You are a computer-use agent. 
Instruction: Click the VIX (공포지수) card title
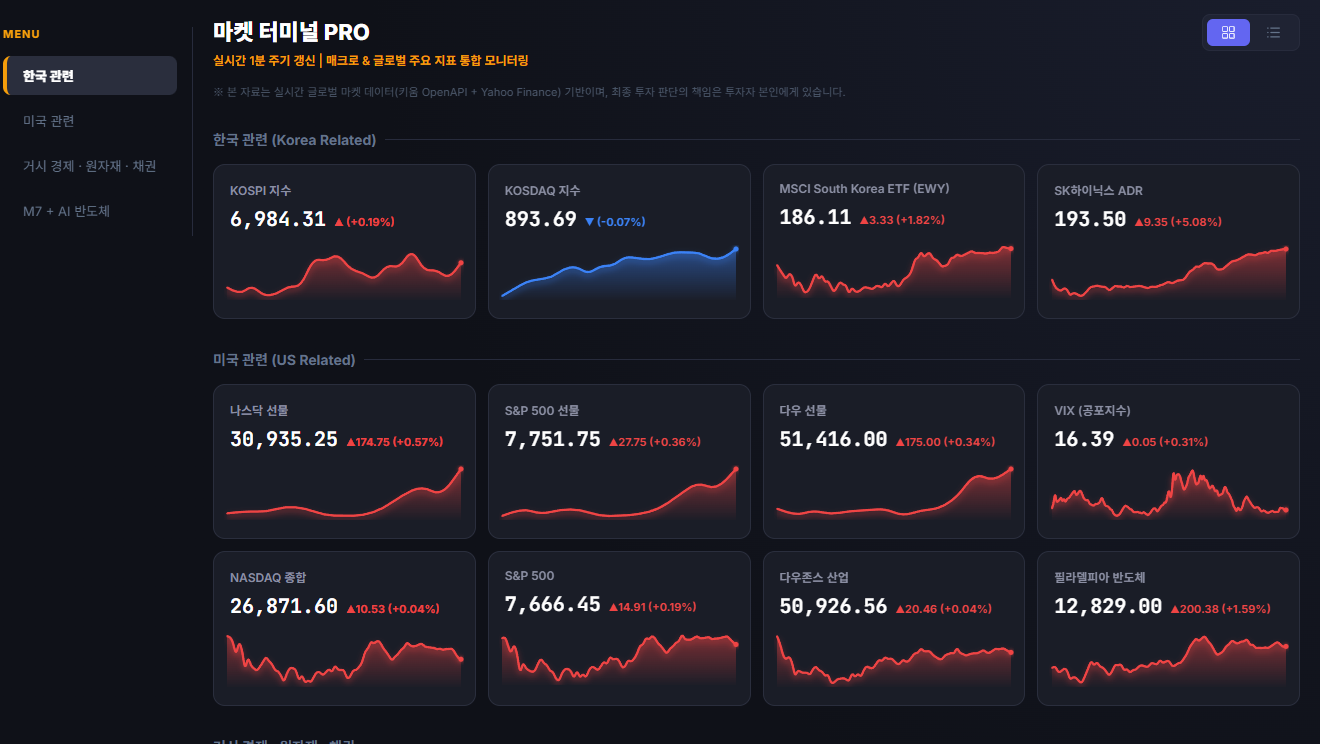tap(1092, 411)
